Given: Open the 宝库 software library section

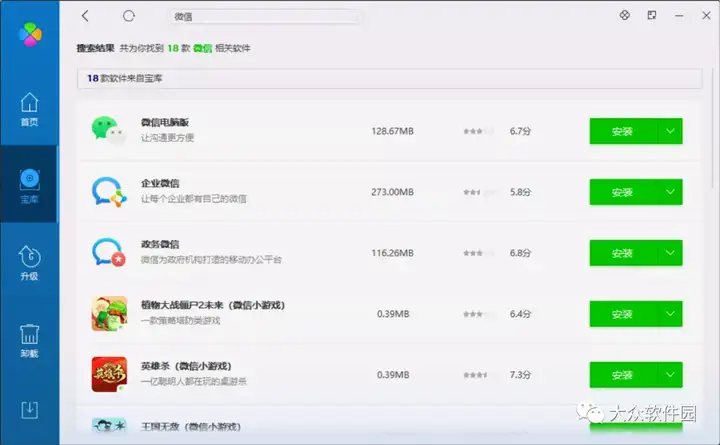Looking at the screenshot, I should pyautogui.click(x=29, y=186).
